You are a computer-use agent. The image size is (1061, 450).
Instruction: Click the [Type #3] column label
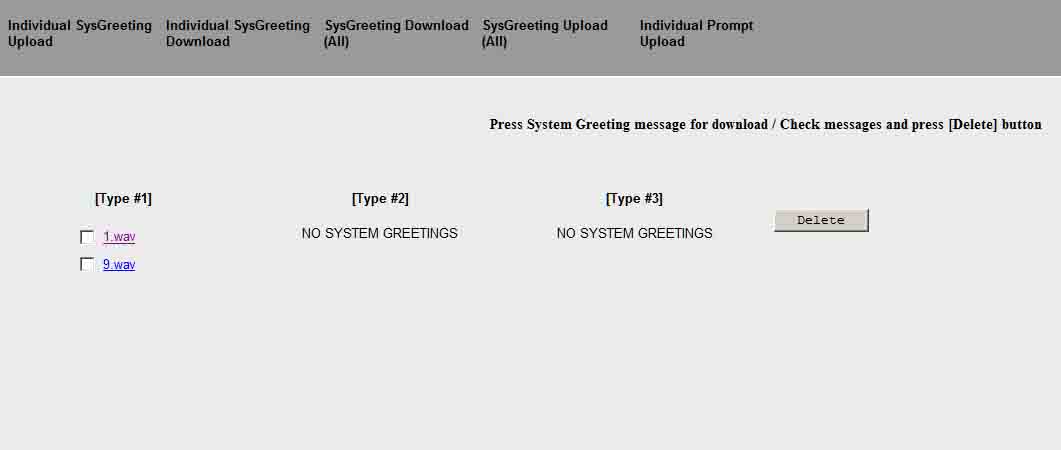coord(634,199)
